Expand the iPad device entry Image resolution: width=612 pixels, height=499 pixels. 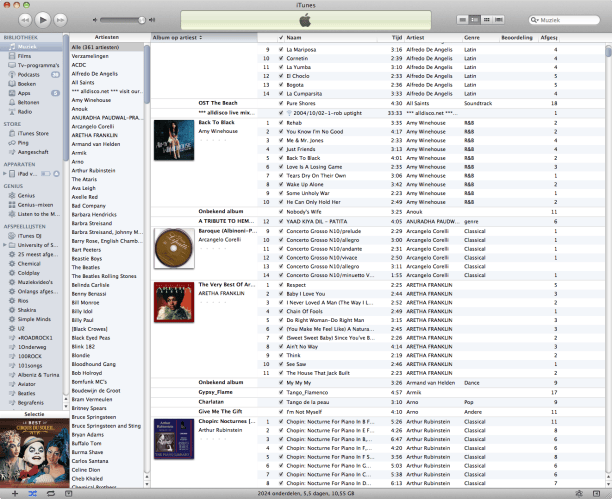pos(4,174)
